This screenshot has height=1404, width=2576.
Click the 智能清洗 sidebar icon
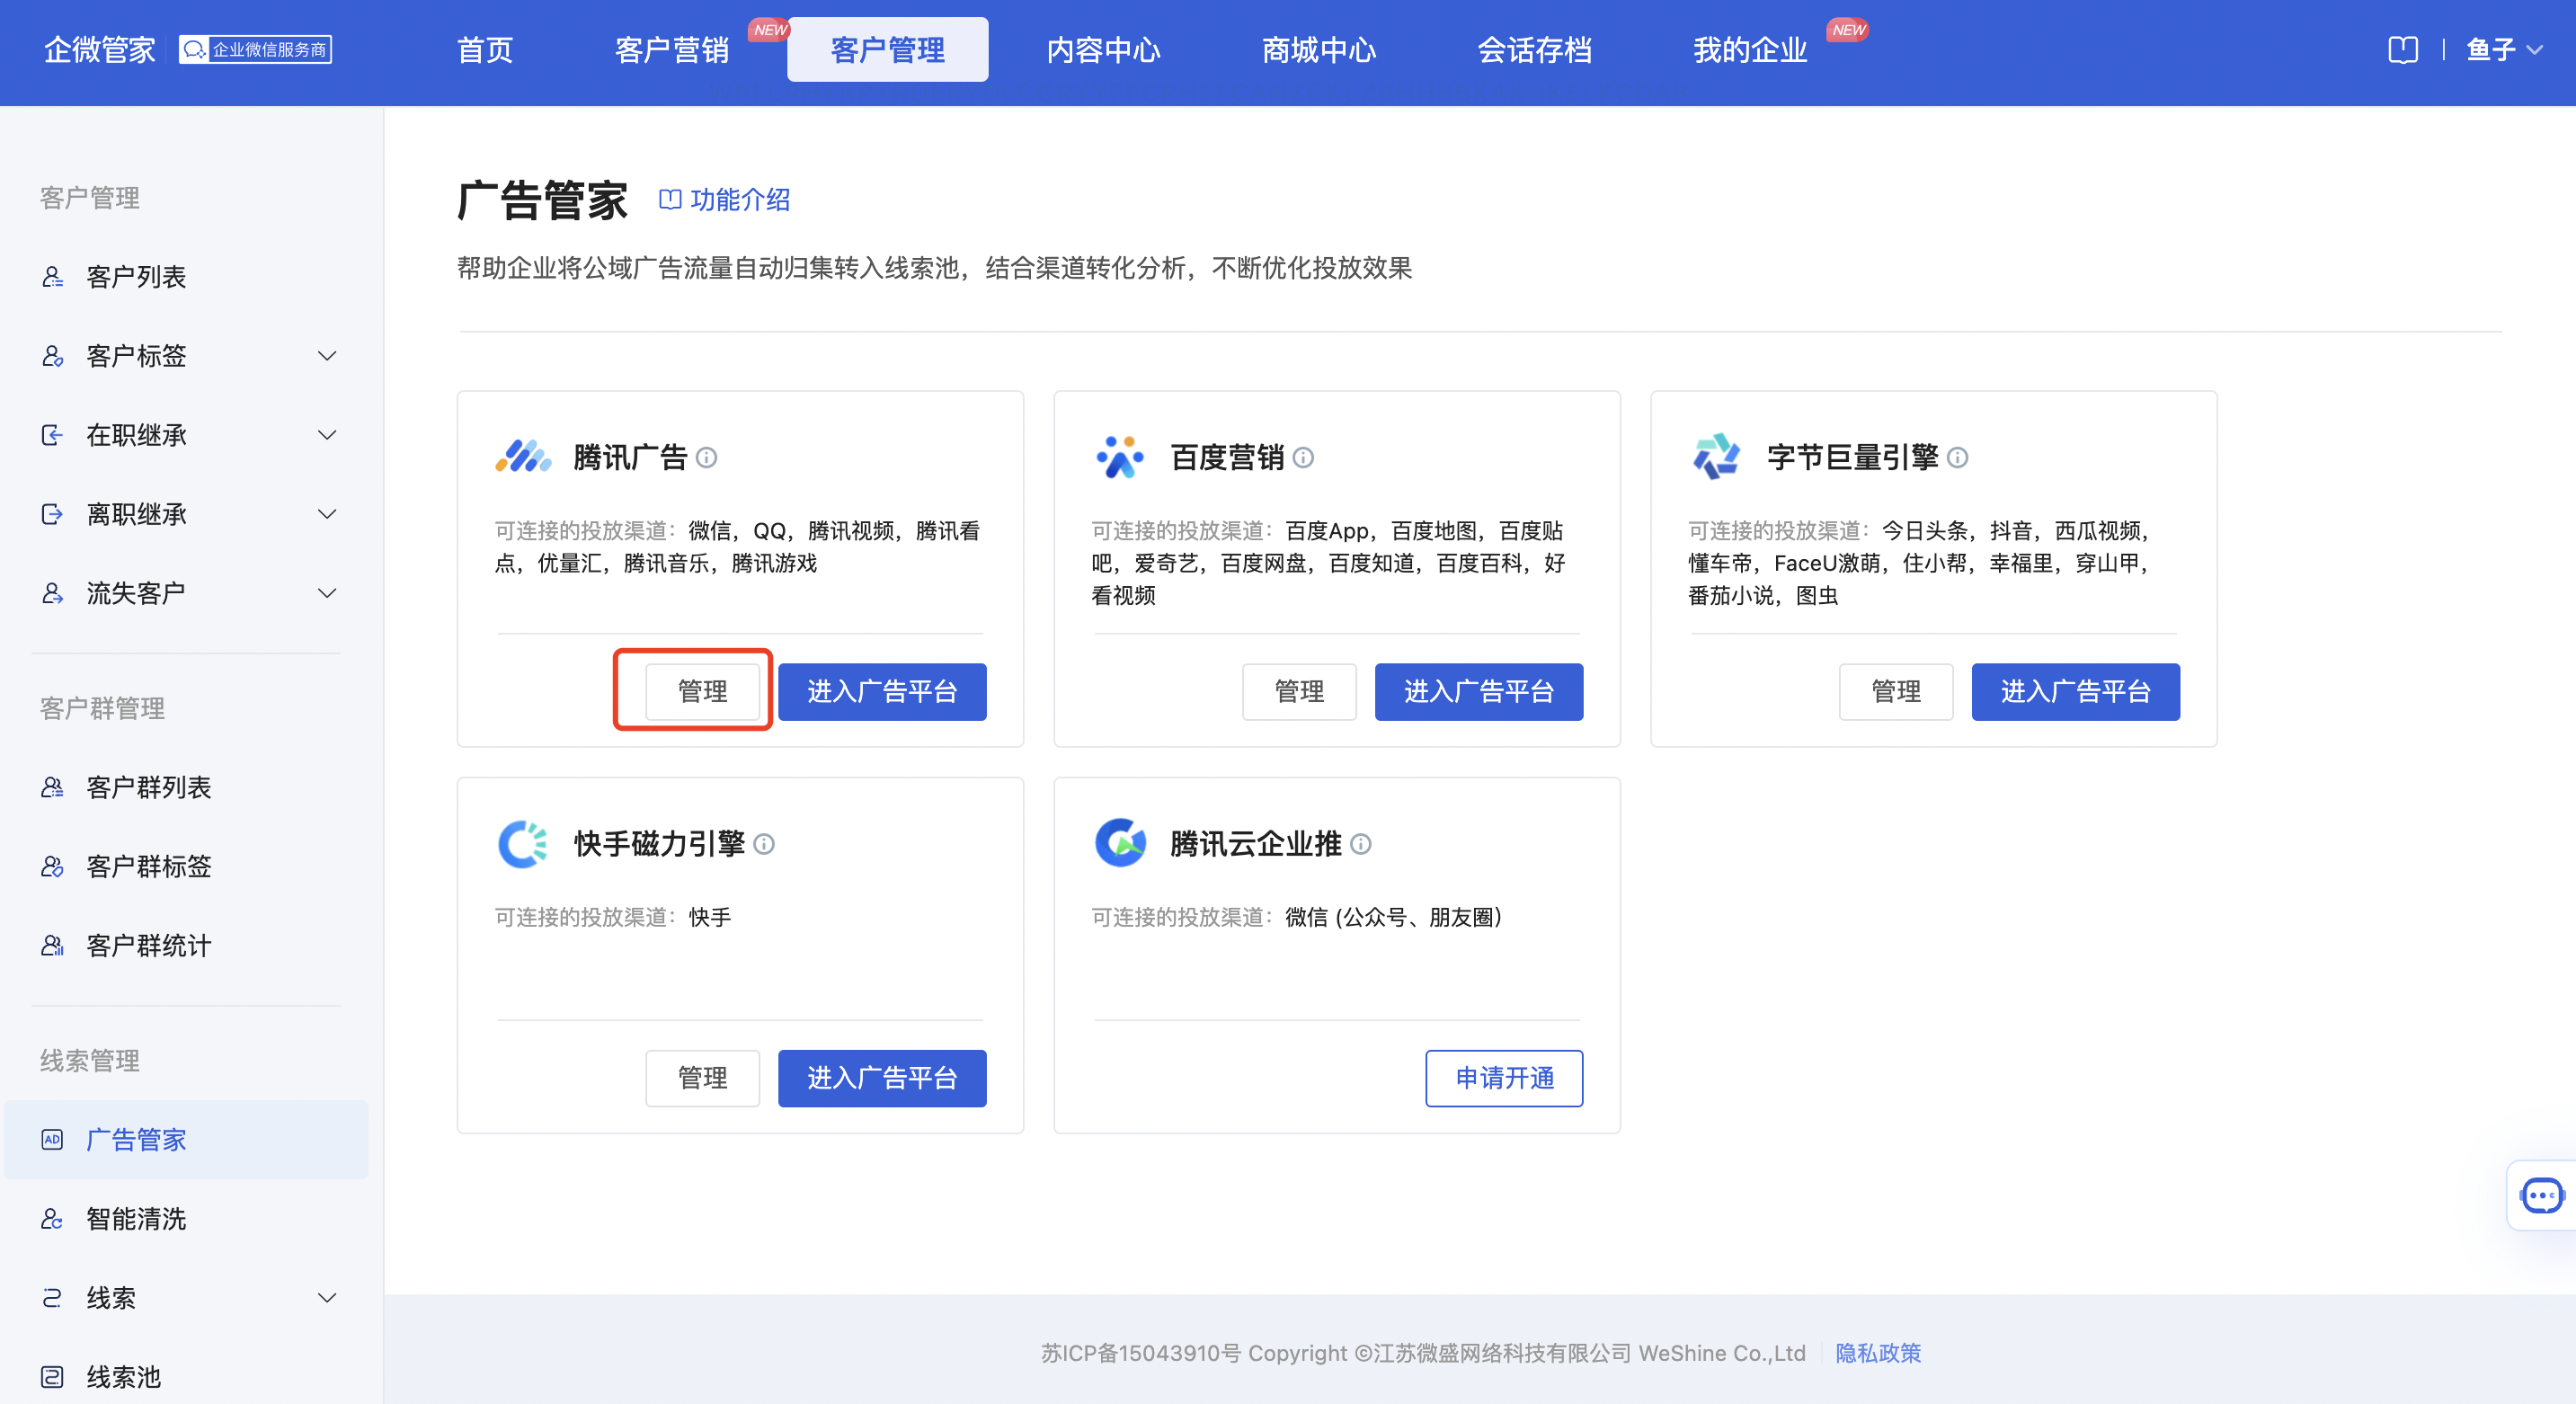click(x=52, y=1219)
